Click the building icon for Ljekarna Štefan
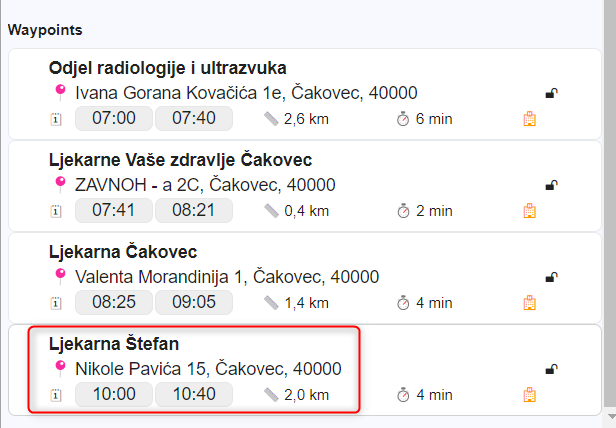The height and width of the screenshot is (428, 616). 530,395
